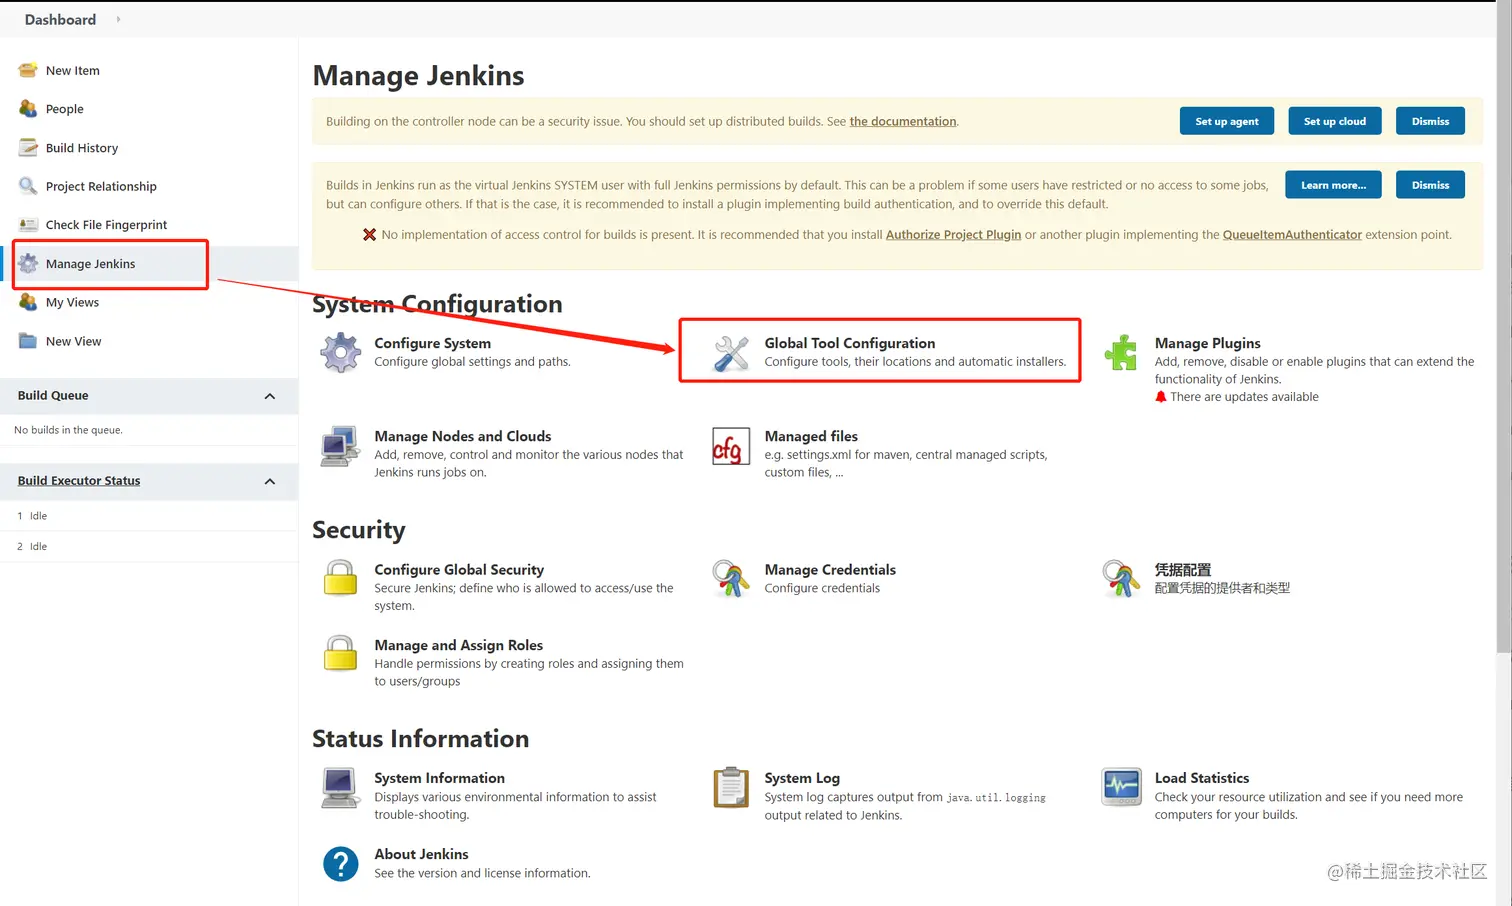
Task: Click the New Item sidebar icon
Action: point(28,70)
